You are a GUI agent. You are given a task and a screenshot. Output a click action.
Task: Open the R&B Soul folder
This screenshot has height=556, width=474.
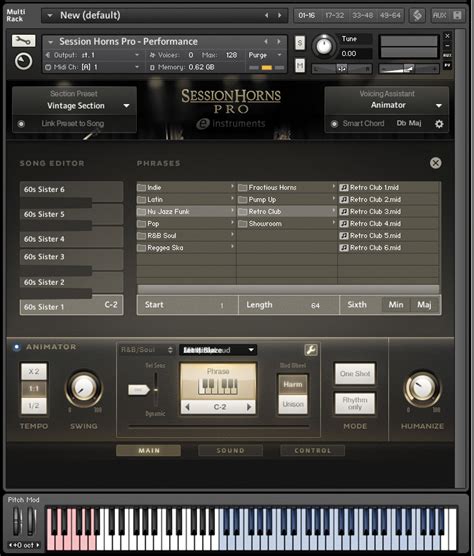tap(186, 236)
